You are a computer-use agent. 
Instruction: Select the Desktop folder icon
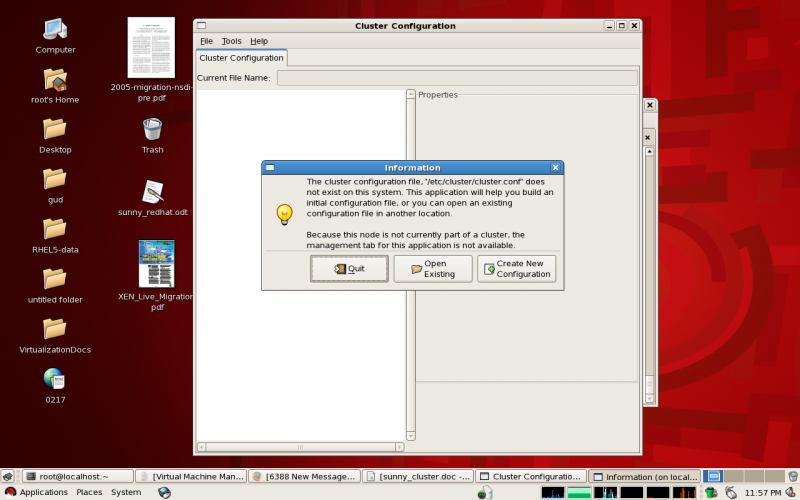pyautogui.click(x=55, y=130)
